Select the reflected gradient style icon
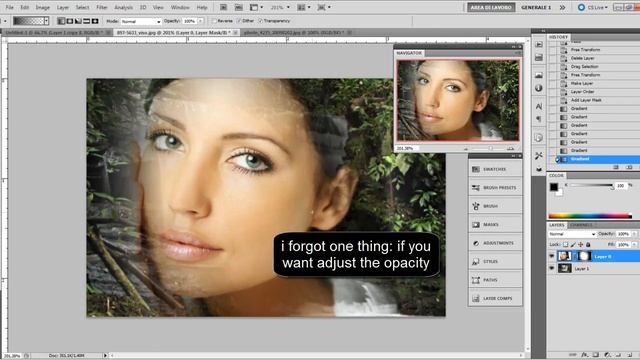This screenshot has width=640, height=360. pos(87,21)
